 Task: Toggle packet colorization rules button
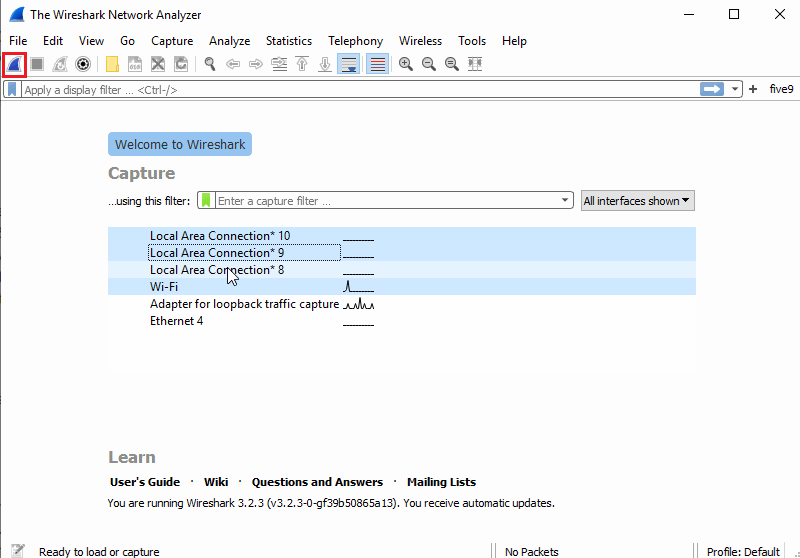coord(378,64)
